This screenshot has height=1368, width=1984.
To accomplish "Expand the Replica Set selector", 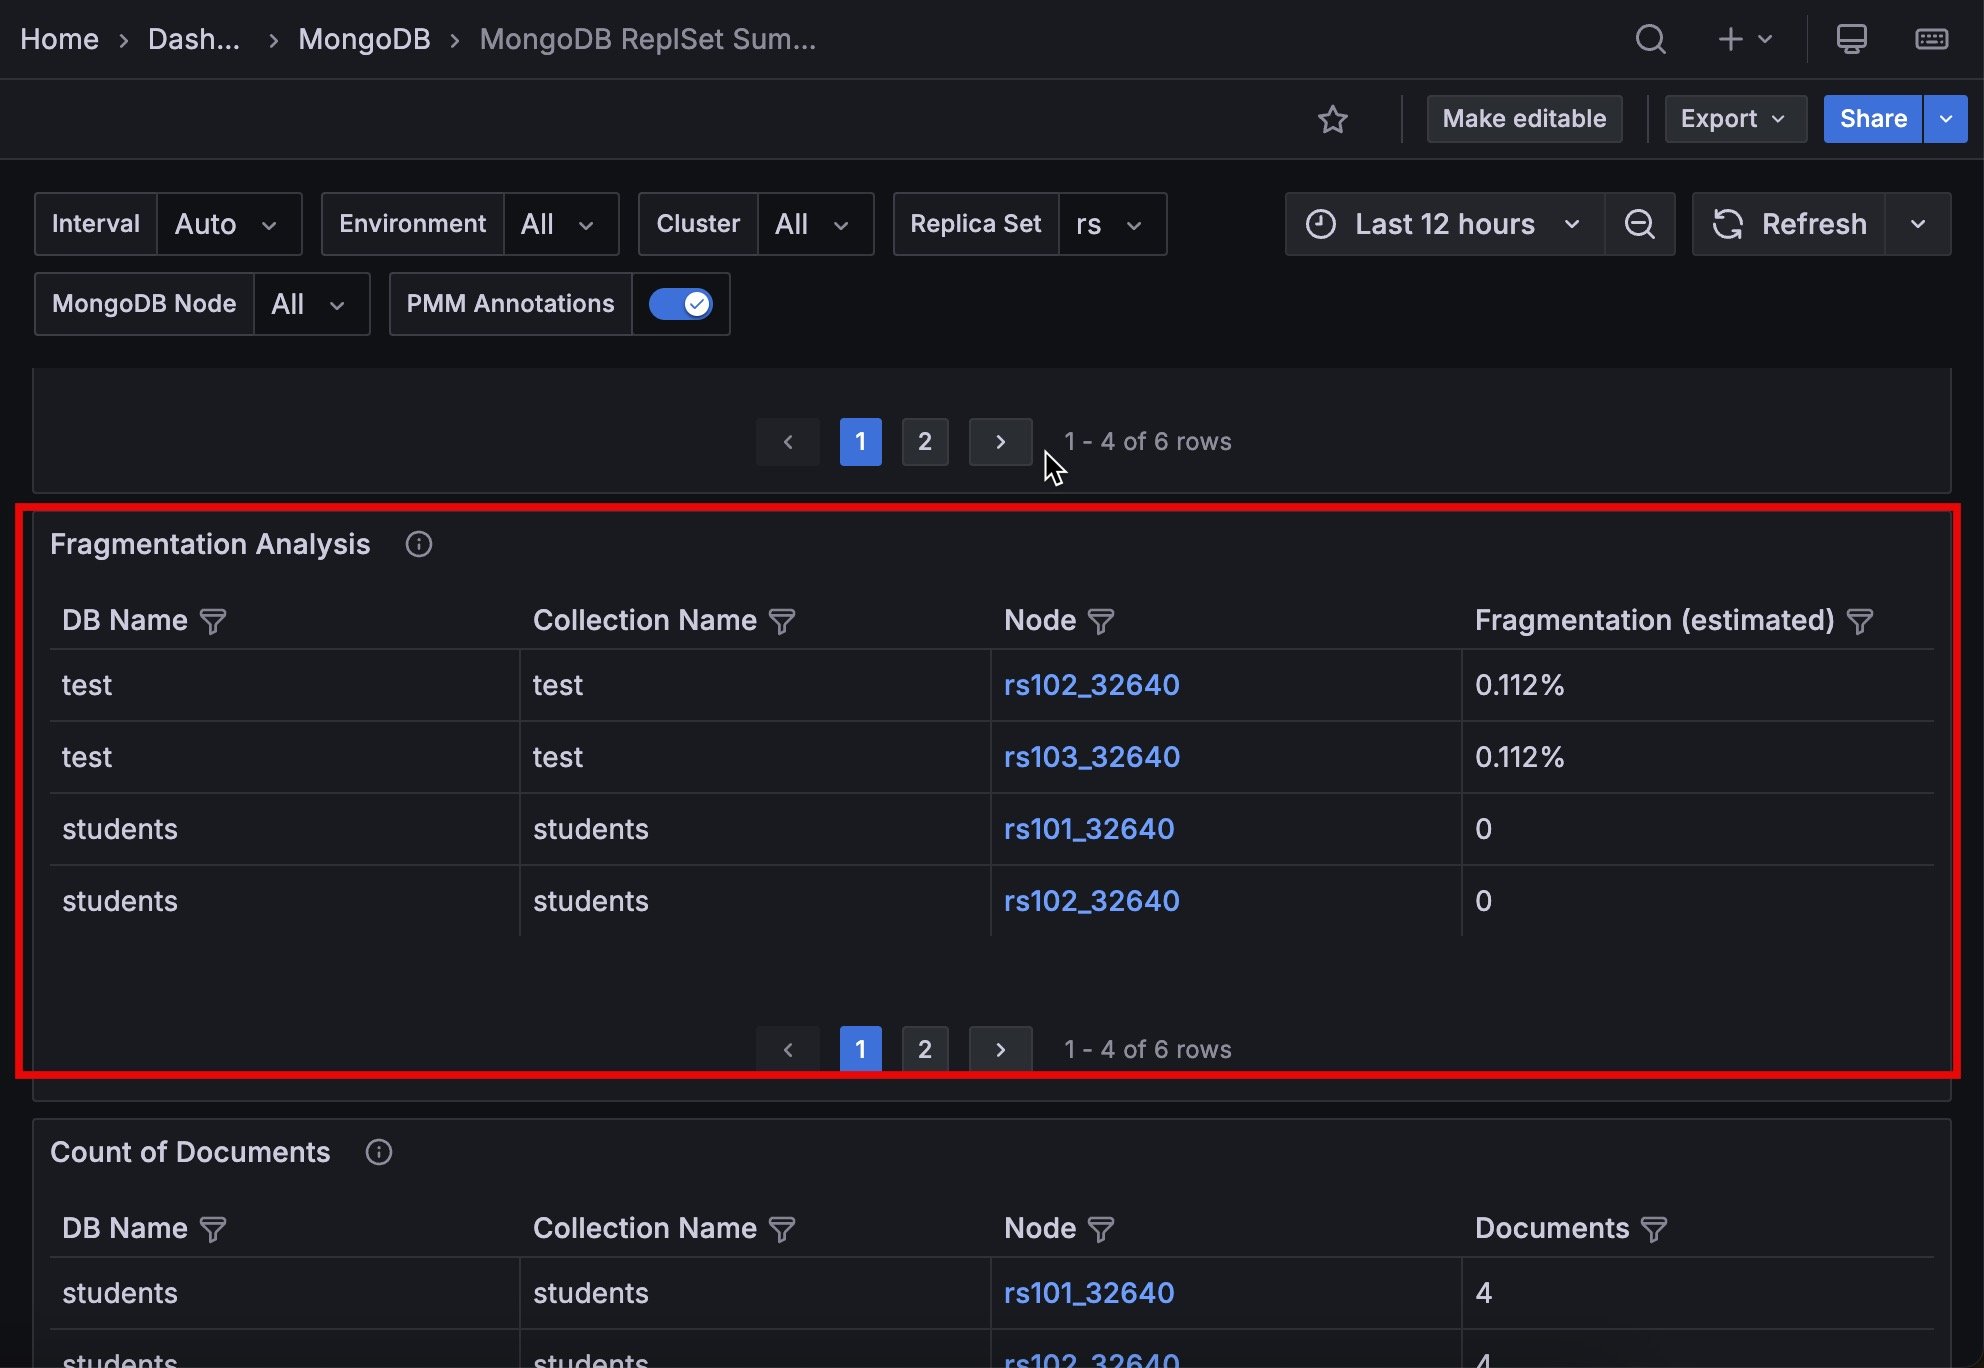I will point(1112,223).
